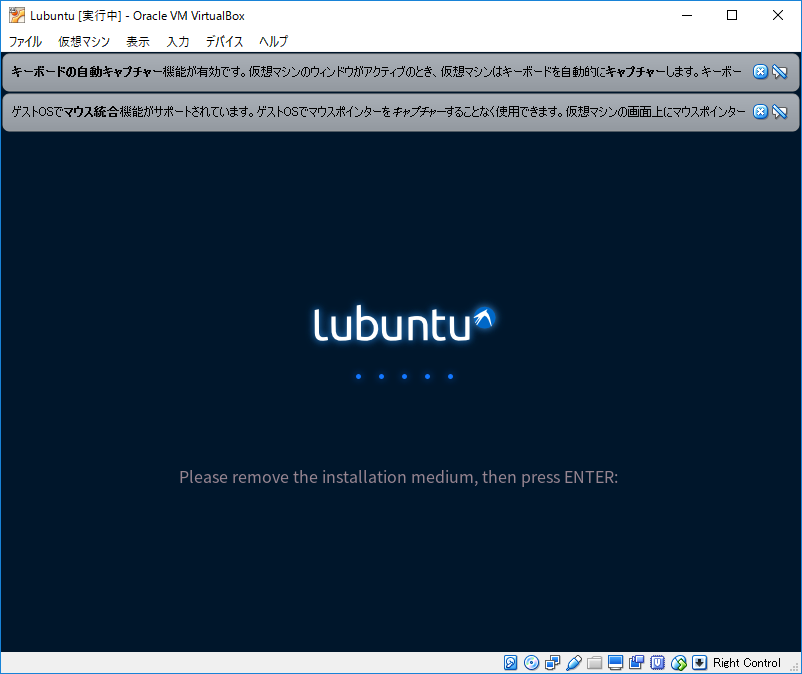Open the 仮想マシン menu
Viewport: 802px width, 674px height.
84,41
